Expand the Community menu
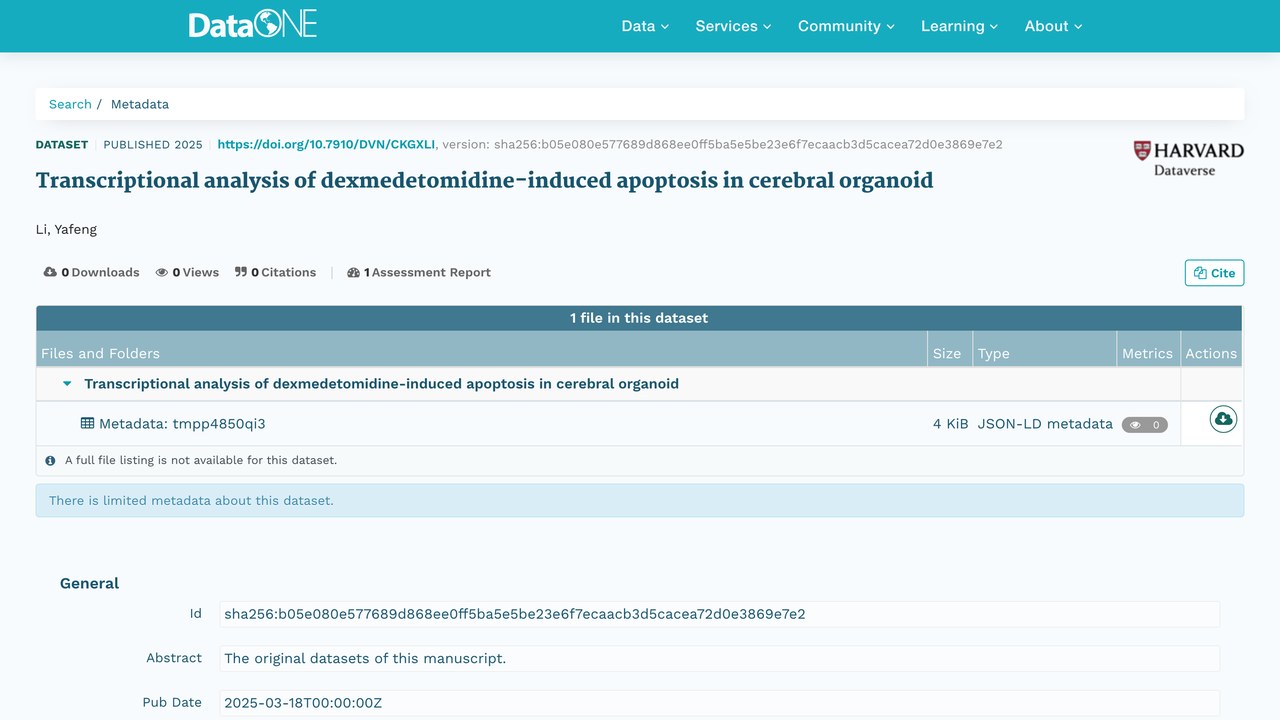The width and height of the screenshot is (1280, 720). 846,26
